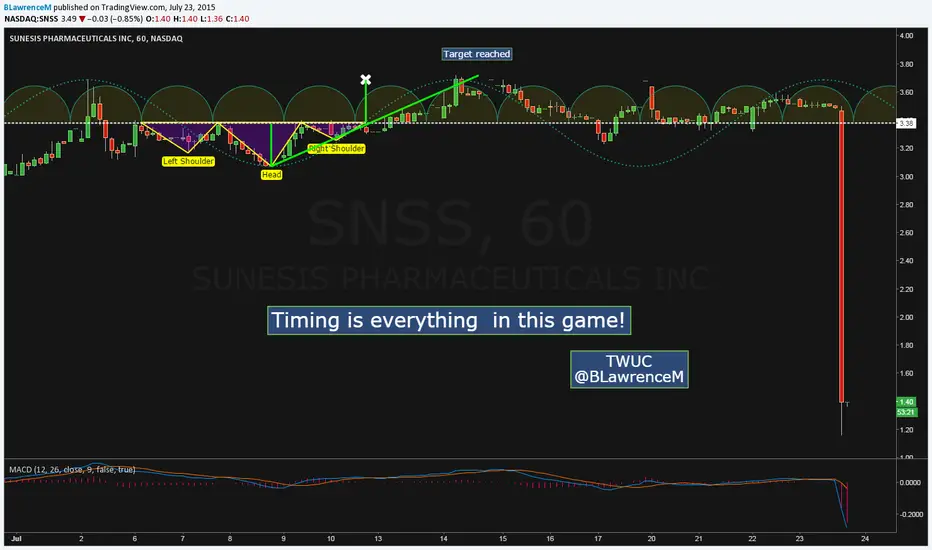Click the Sunesis Pharmaceuticals Inc chart title

pyautogui.click(x=96, y=38)
